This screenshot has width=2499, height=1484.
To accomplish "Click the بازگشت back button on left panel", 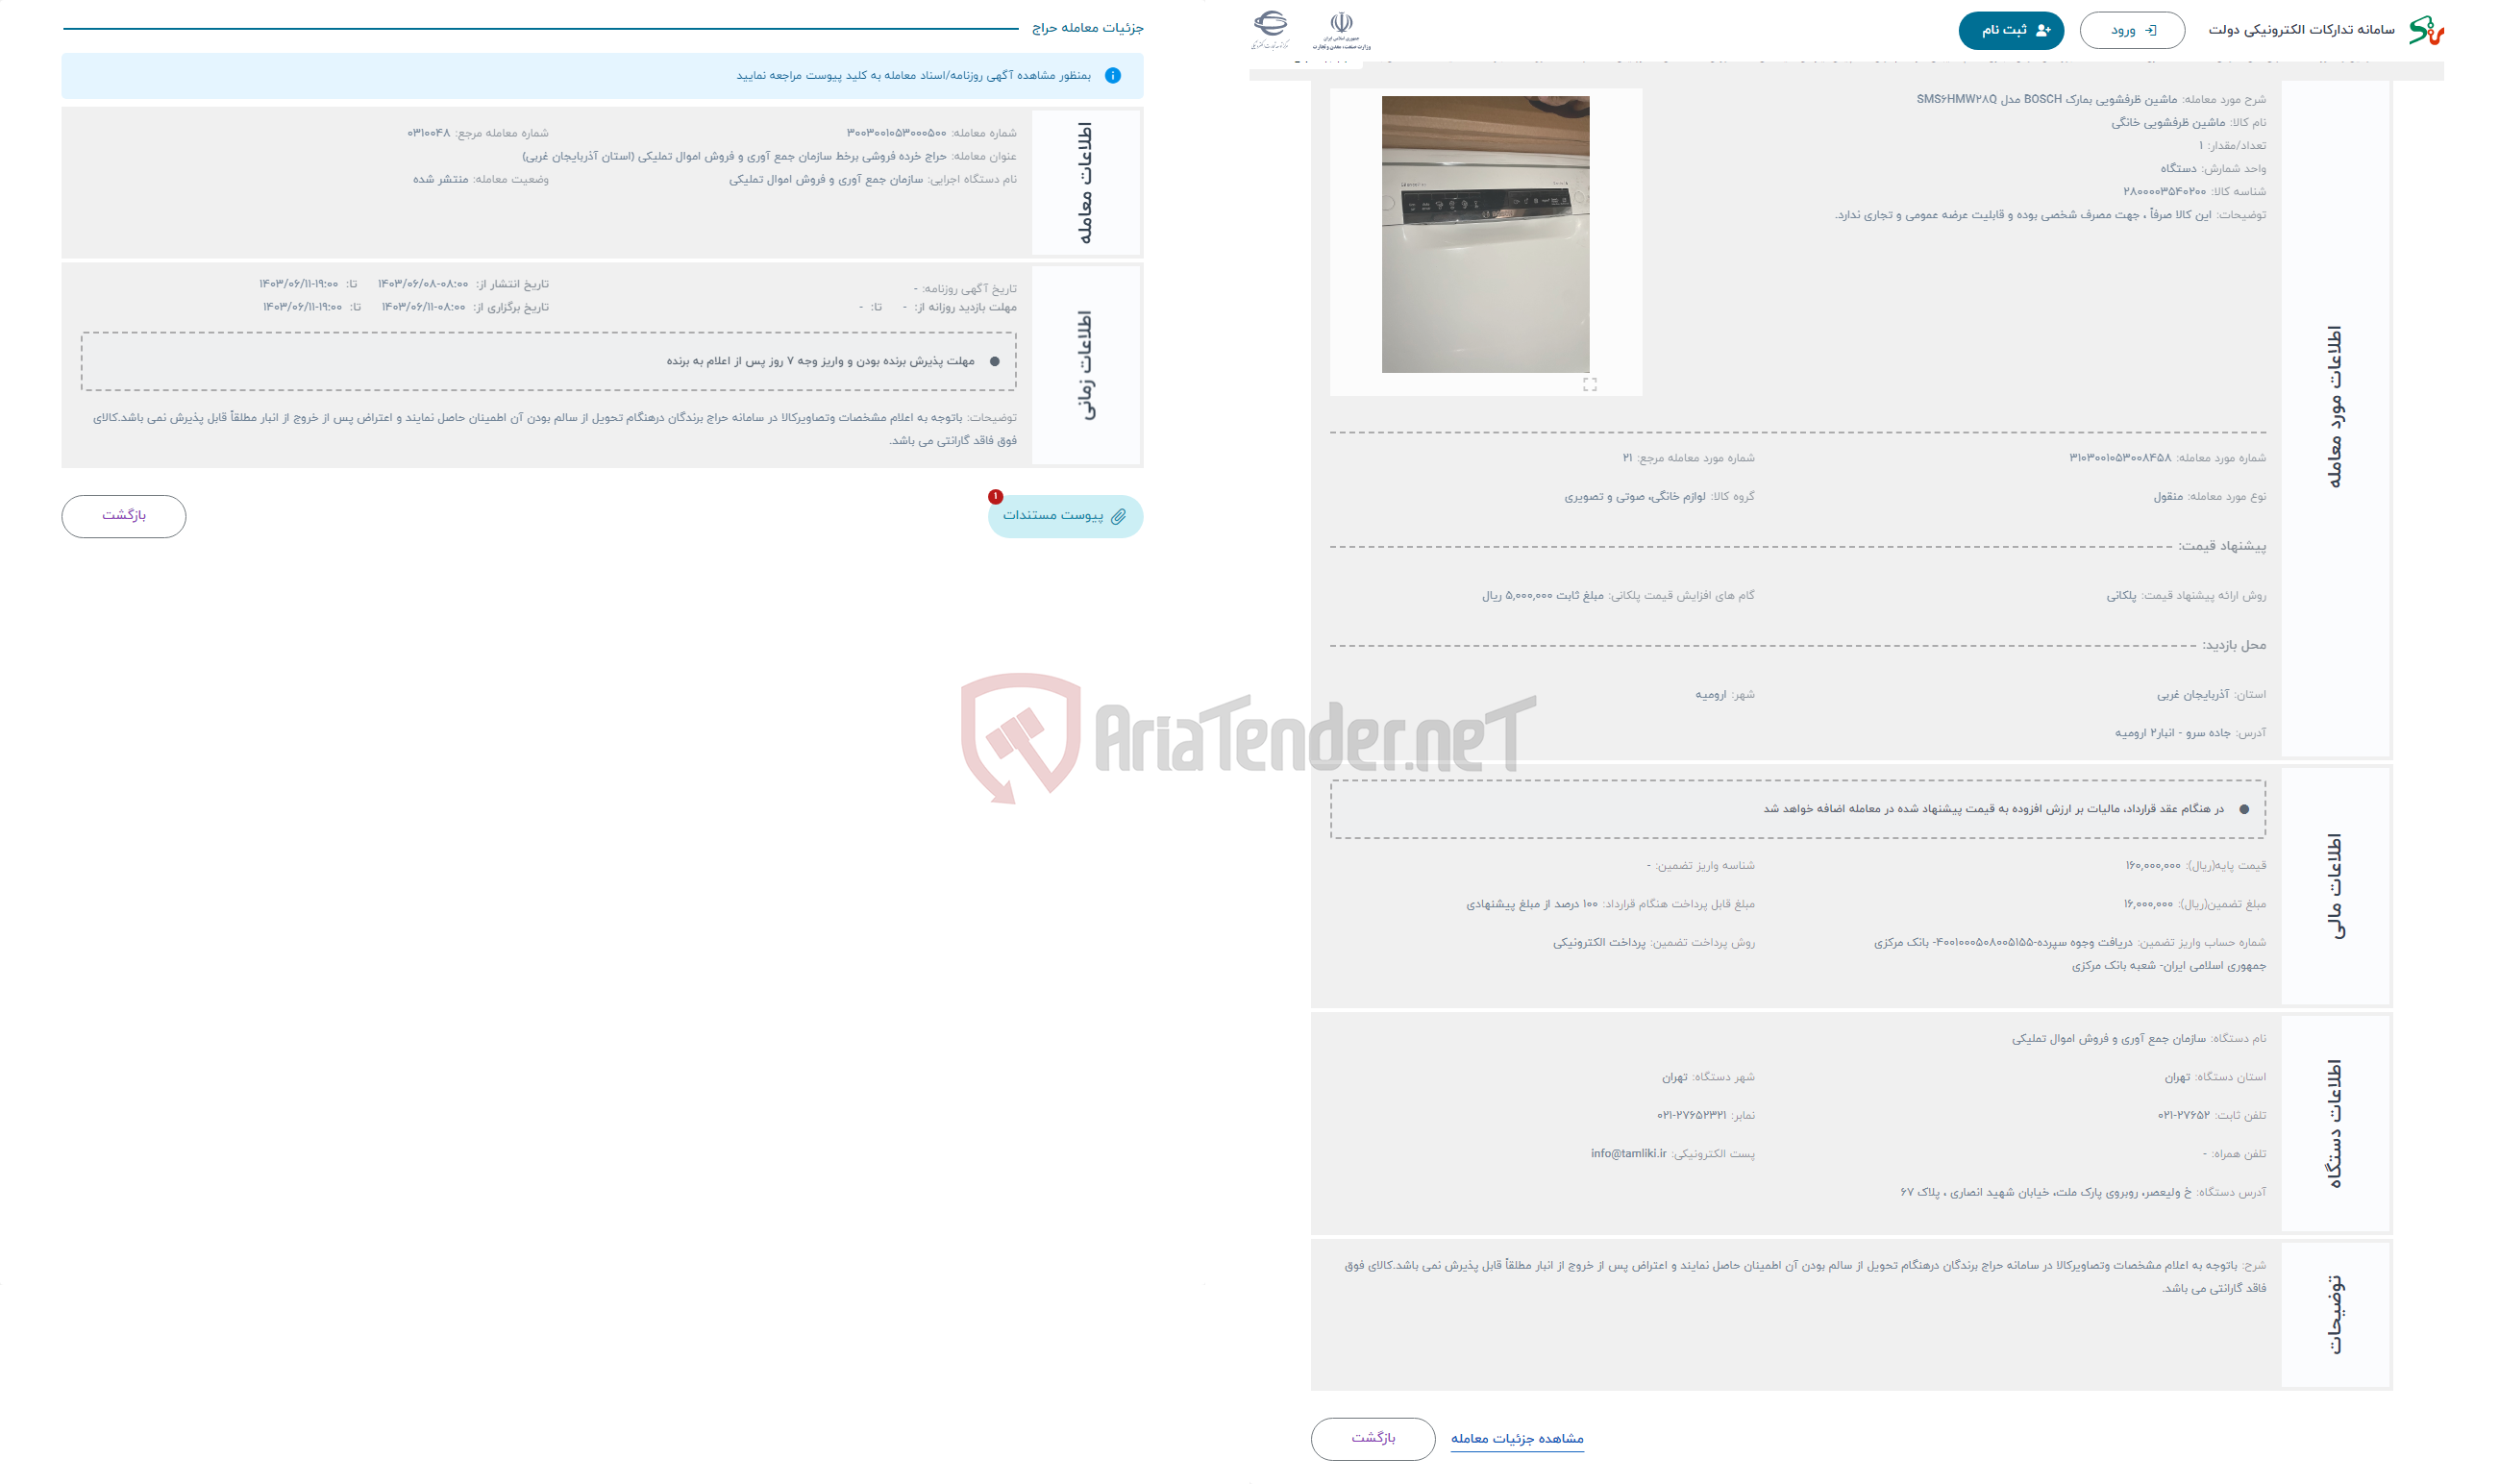I will tap(122, 514).
